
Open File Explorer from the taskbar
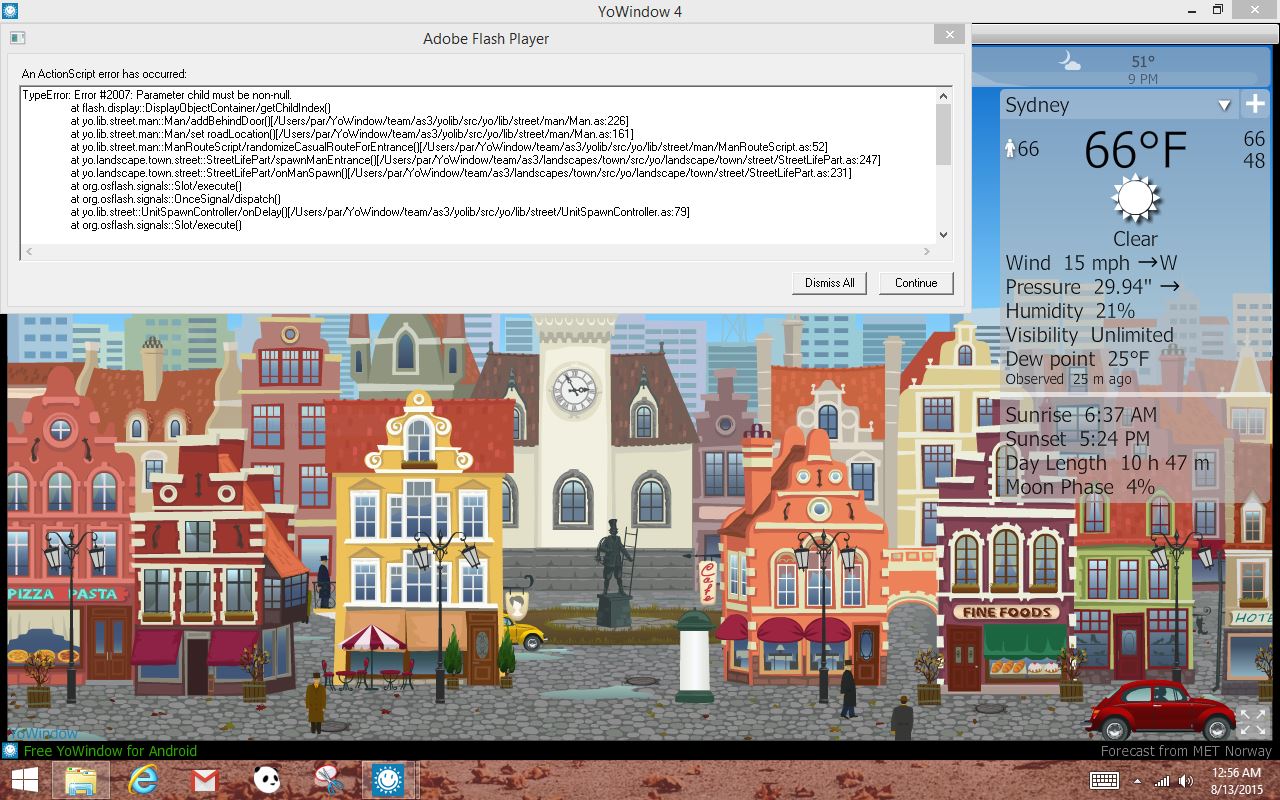click(80, 780)
